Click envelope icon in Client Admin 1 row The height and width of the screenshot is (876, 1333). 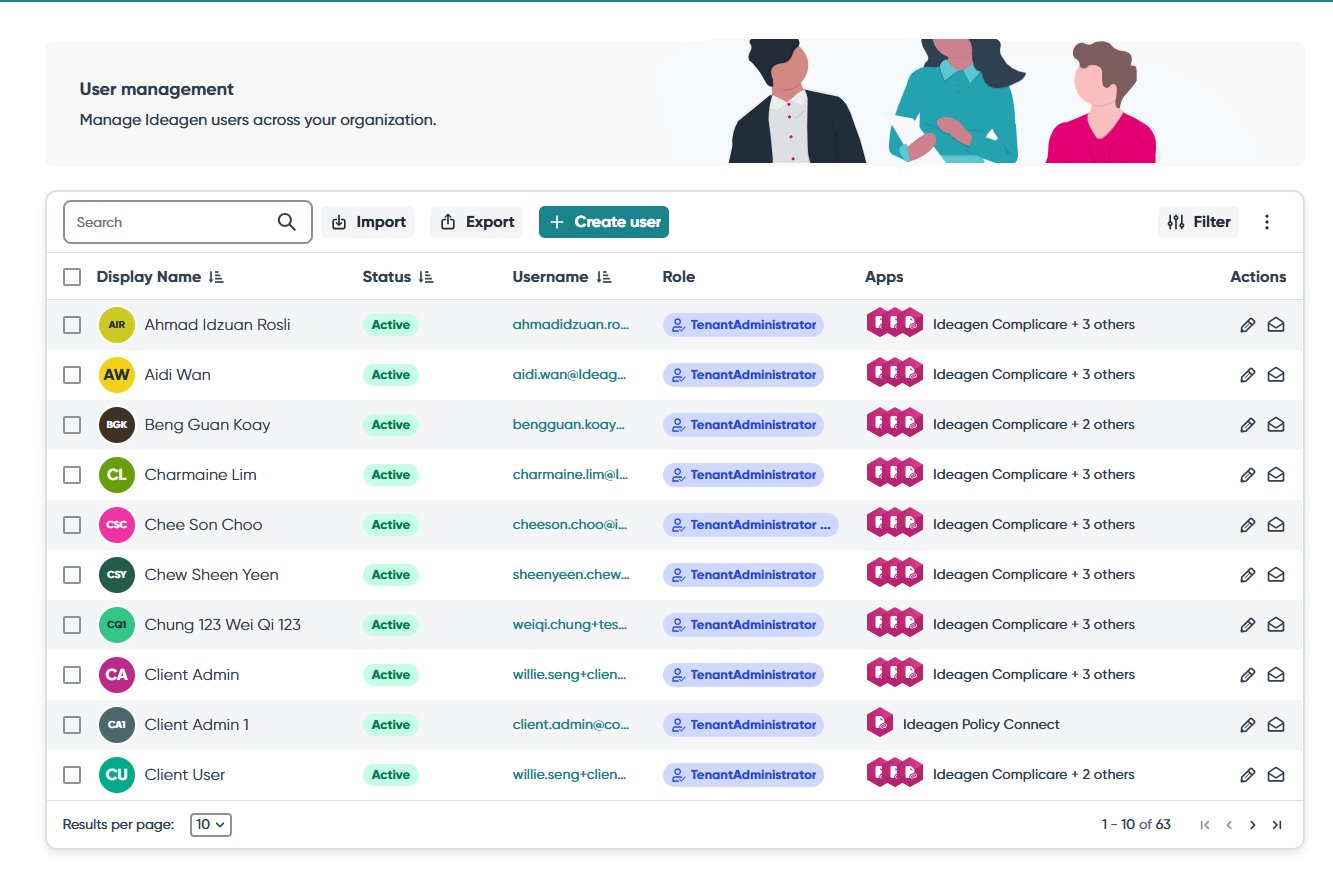tap(1276, 725)
